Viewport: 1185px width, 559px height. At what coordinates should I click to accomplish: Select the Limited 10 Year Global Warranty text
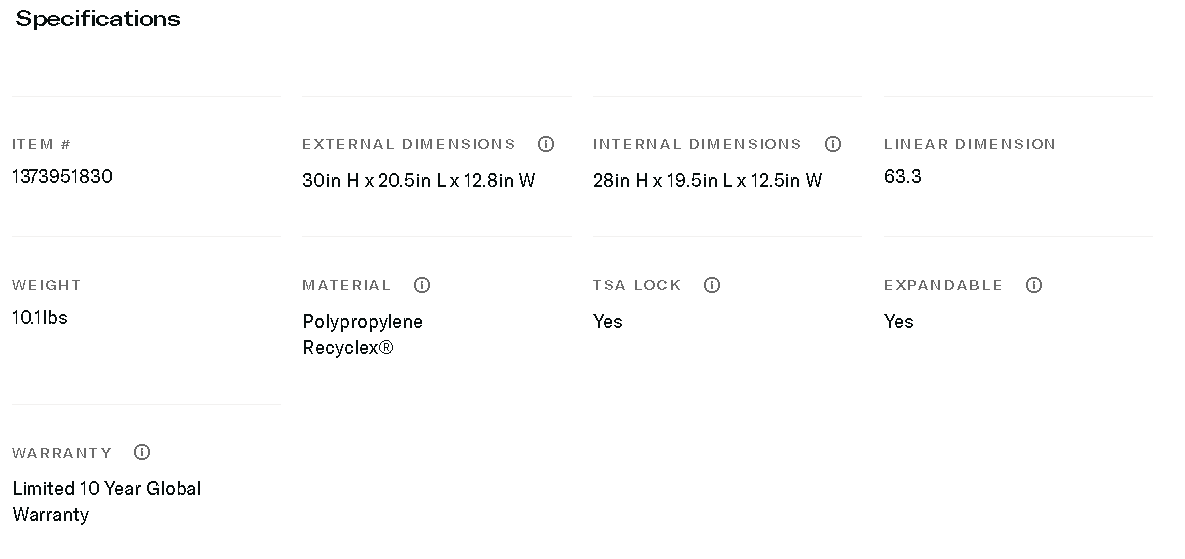coord(106,501)
